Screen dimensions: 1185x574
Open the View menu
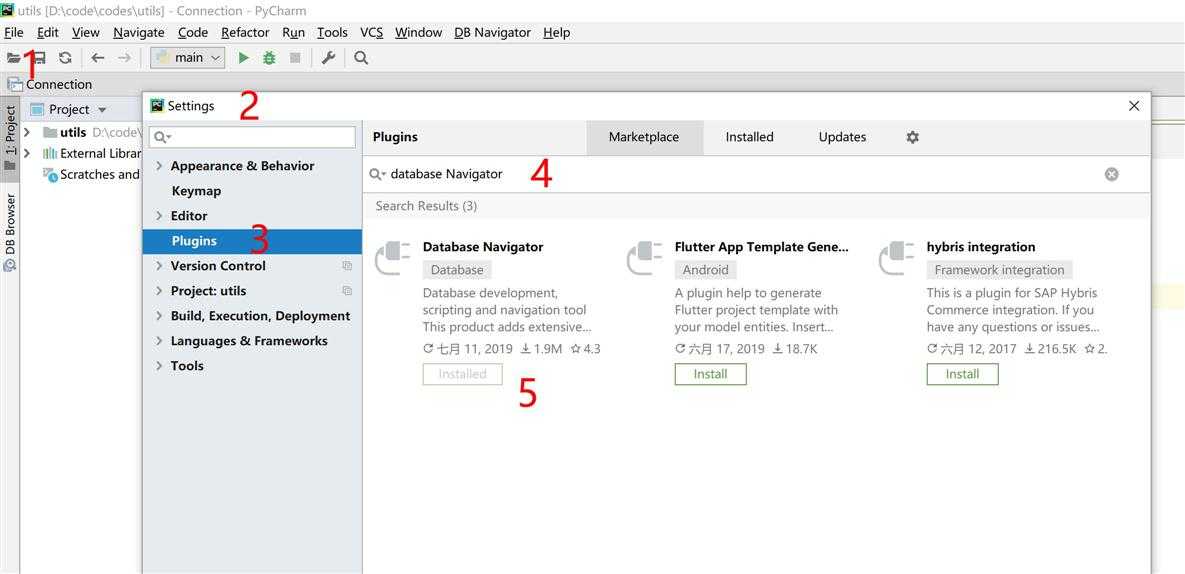pos(85,32)
